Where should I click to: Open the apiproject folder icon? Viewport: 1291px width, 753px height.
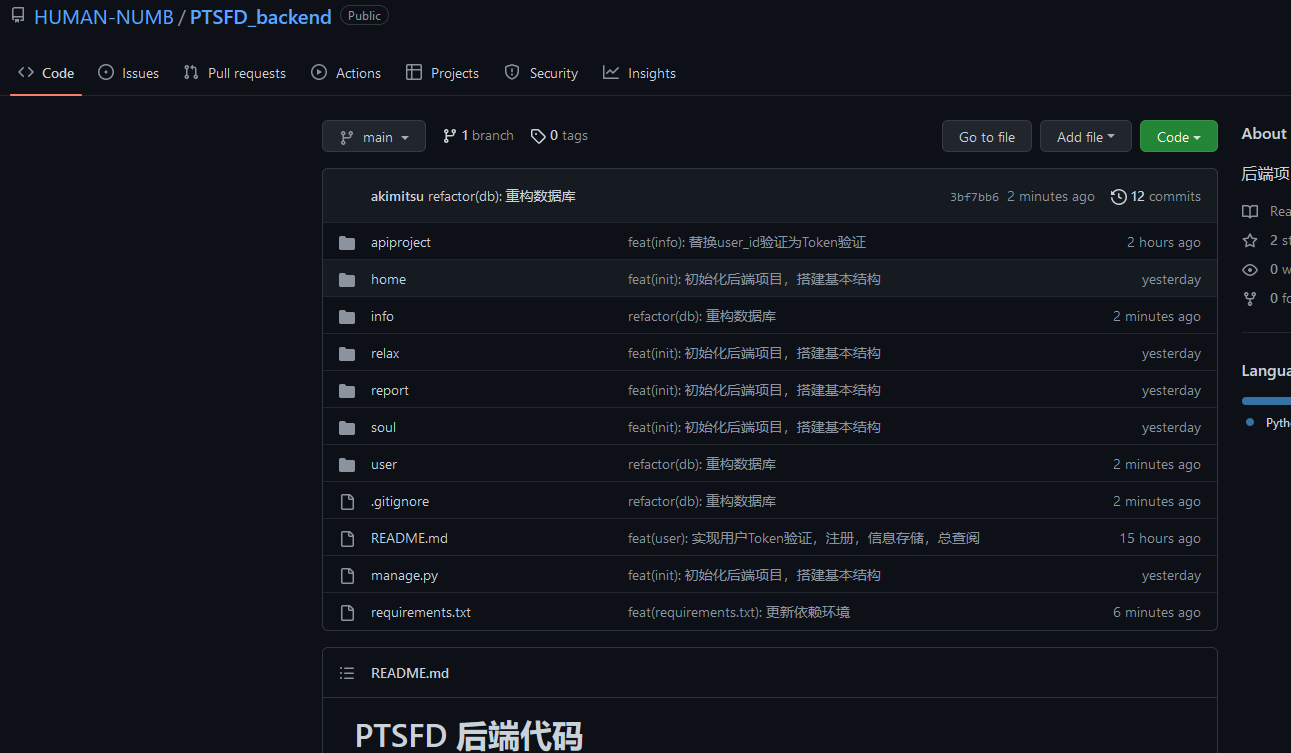(x=347, y=242)
